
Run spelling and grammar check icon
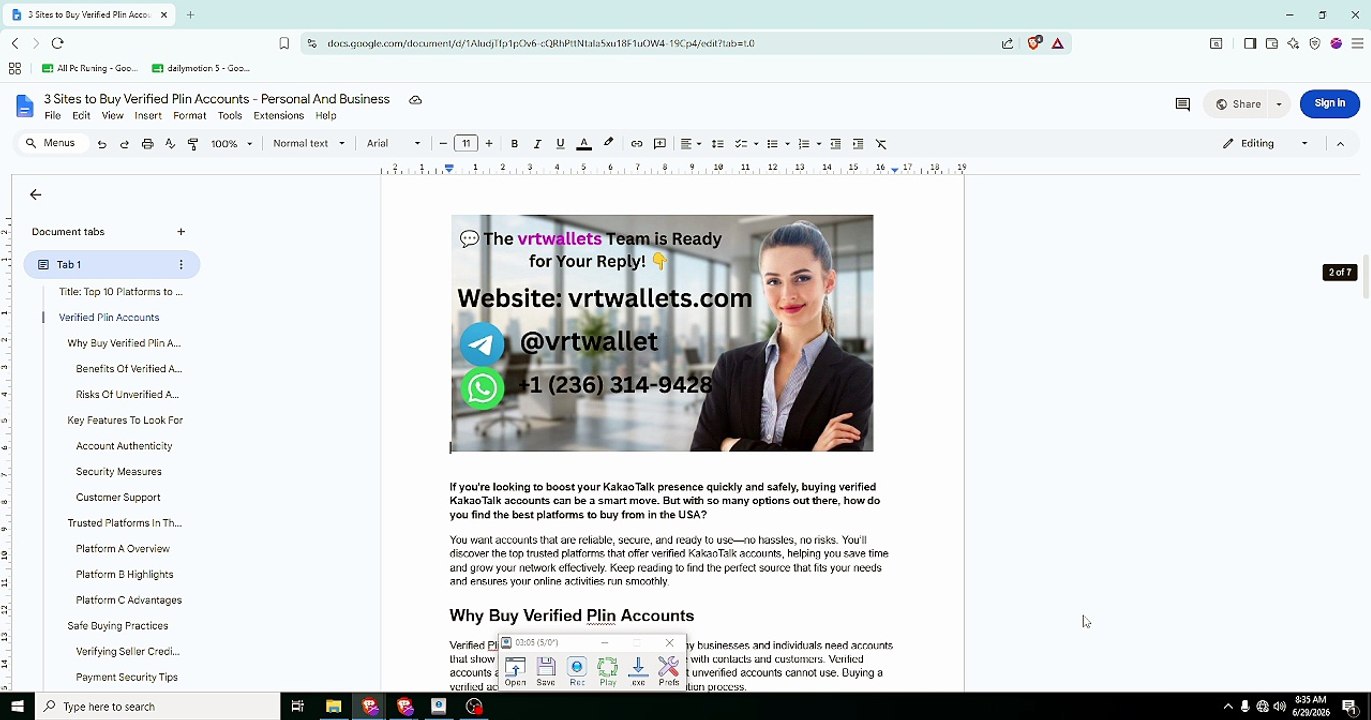(x=170, y=144)
